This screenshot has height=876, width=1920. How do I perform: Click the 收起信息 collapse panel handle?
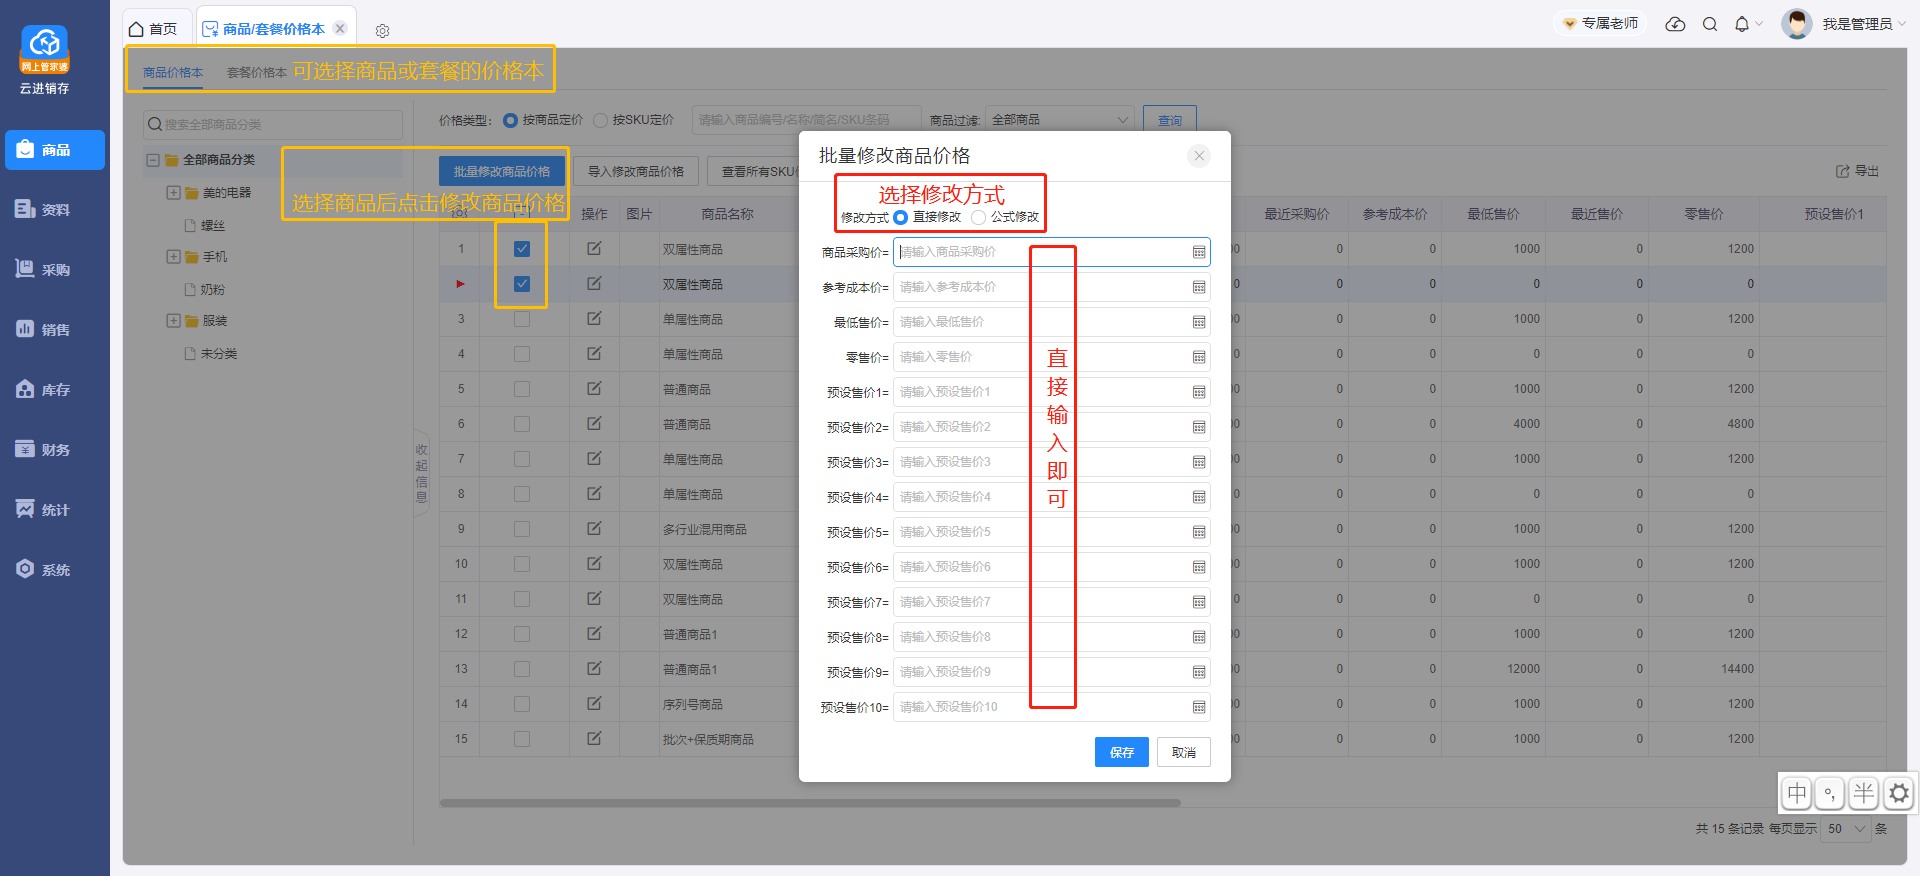click(x=421, y=473)
